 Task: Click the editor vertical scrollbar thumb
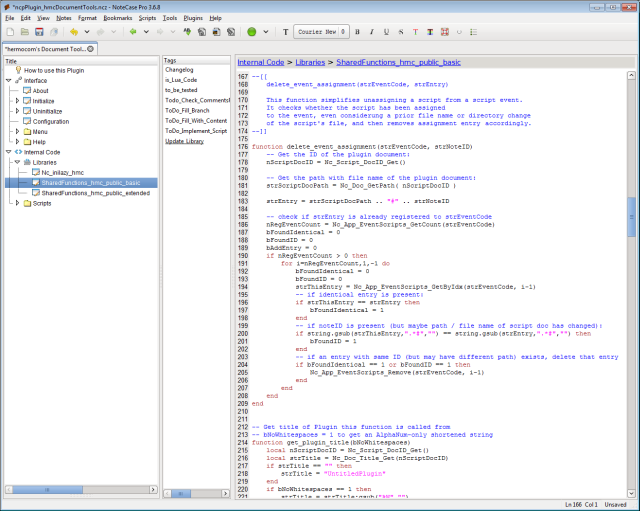(631, 216)
